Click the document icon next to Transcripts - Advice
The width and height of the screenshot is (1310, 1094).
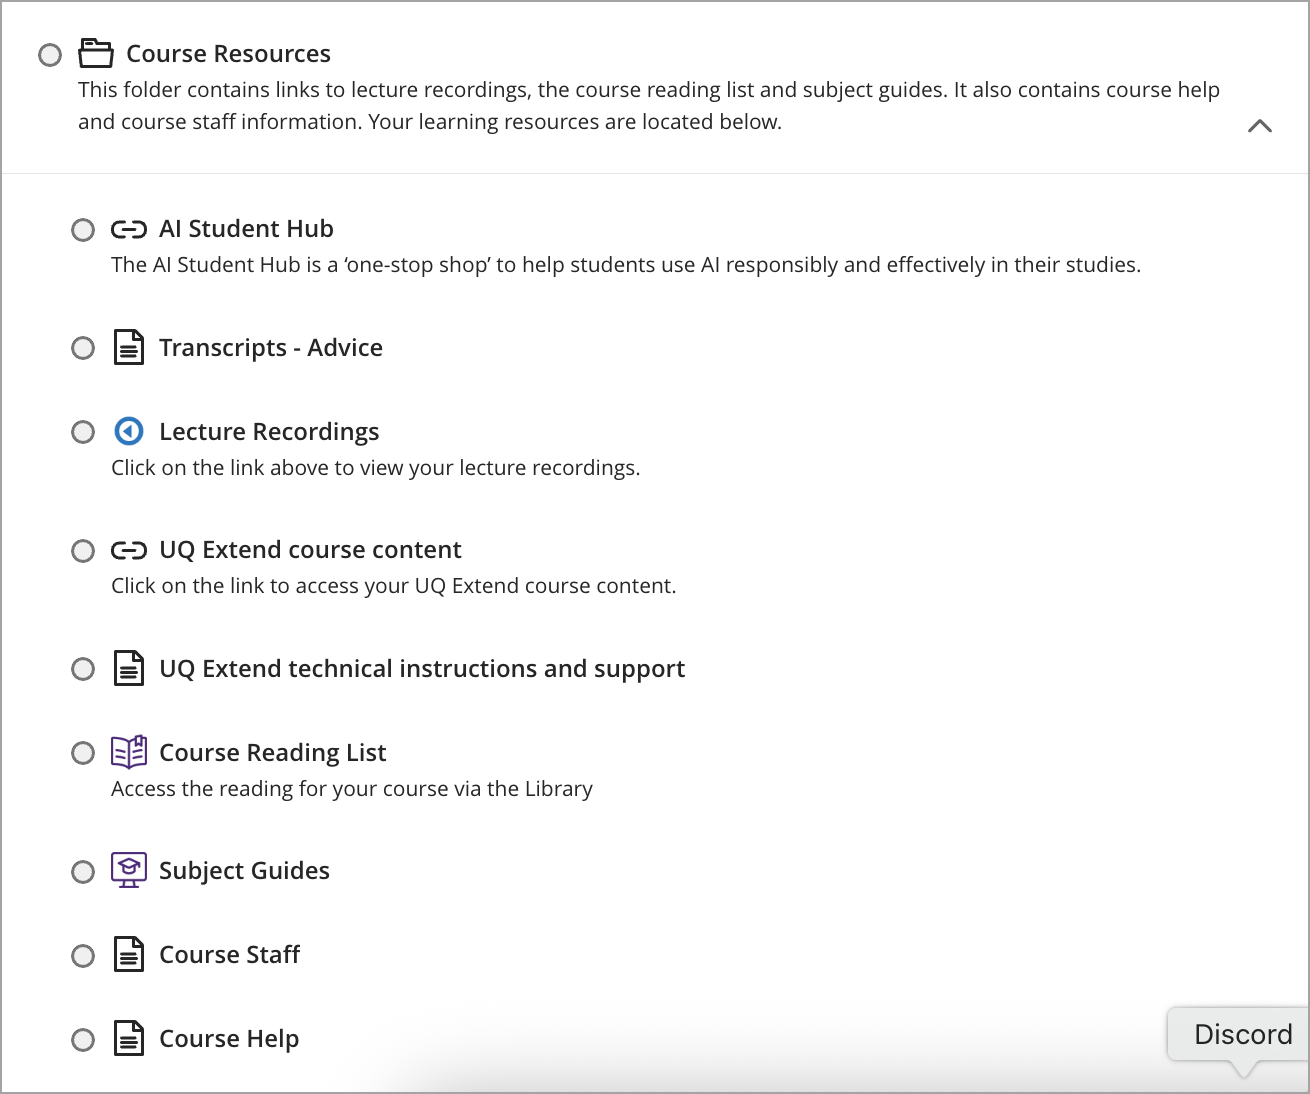tap(129, 347)
